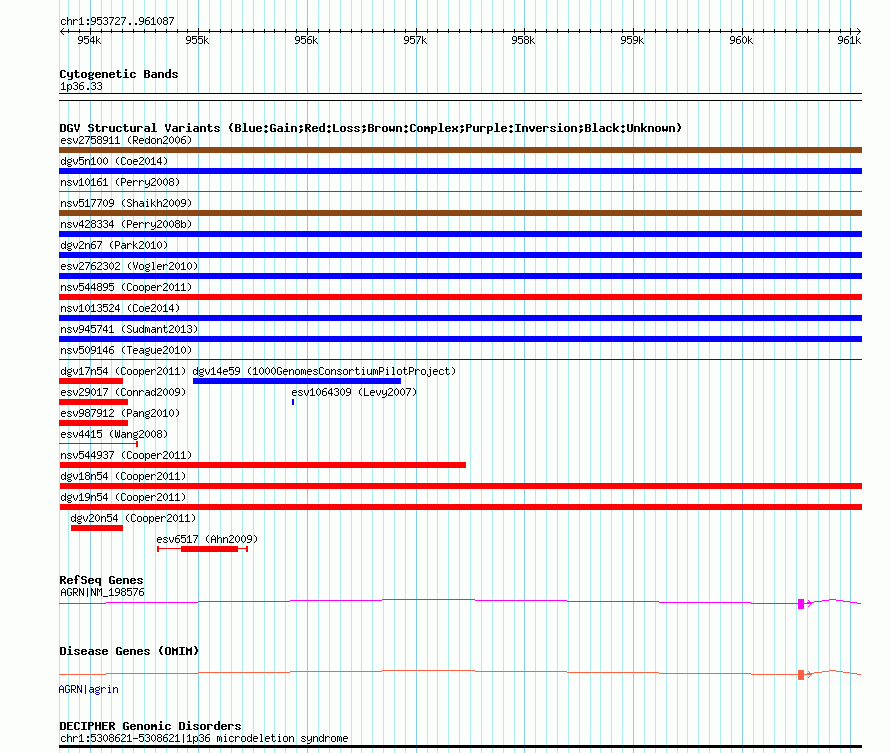Open the AGRN|agrin OMIM link
The image size is (890, 753).
(x=89, y=689)
